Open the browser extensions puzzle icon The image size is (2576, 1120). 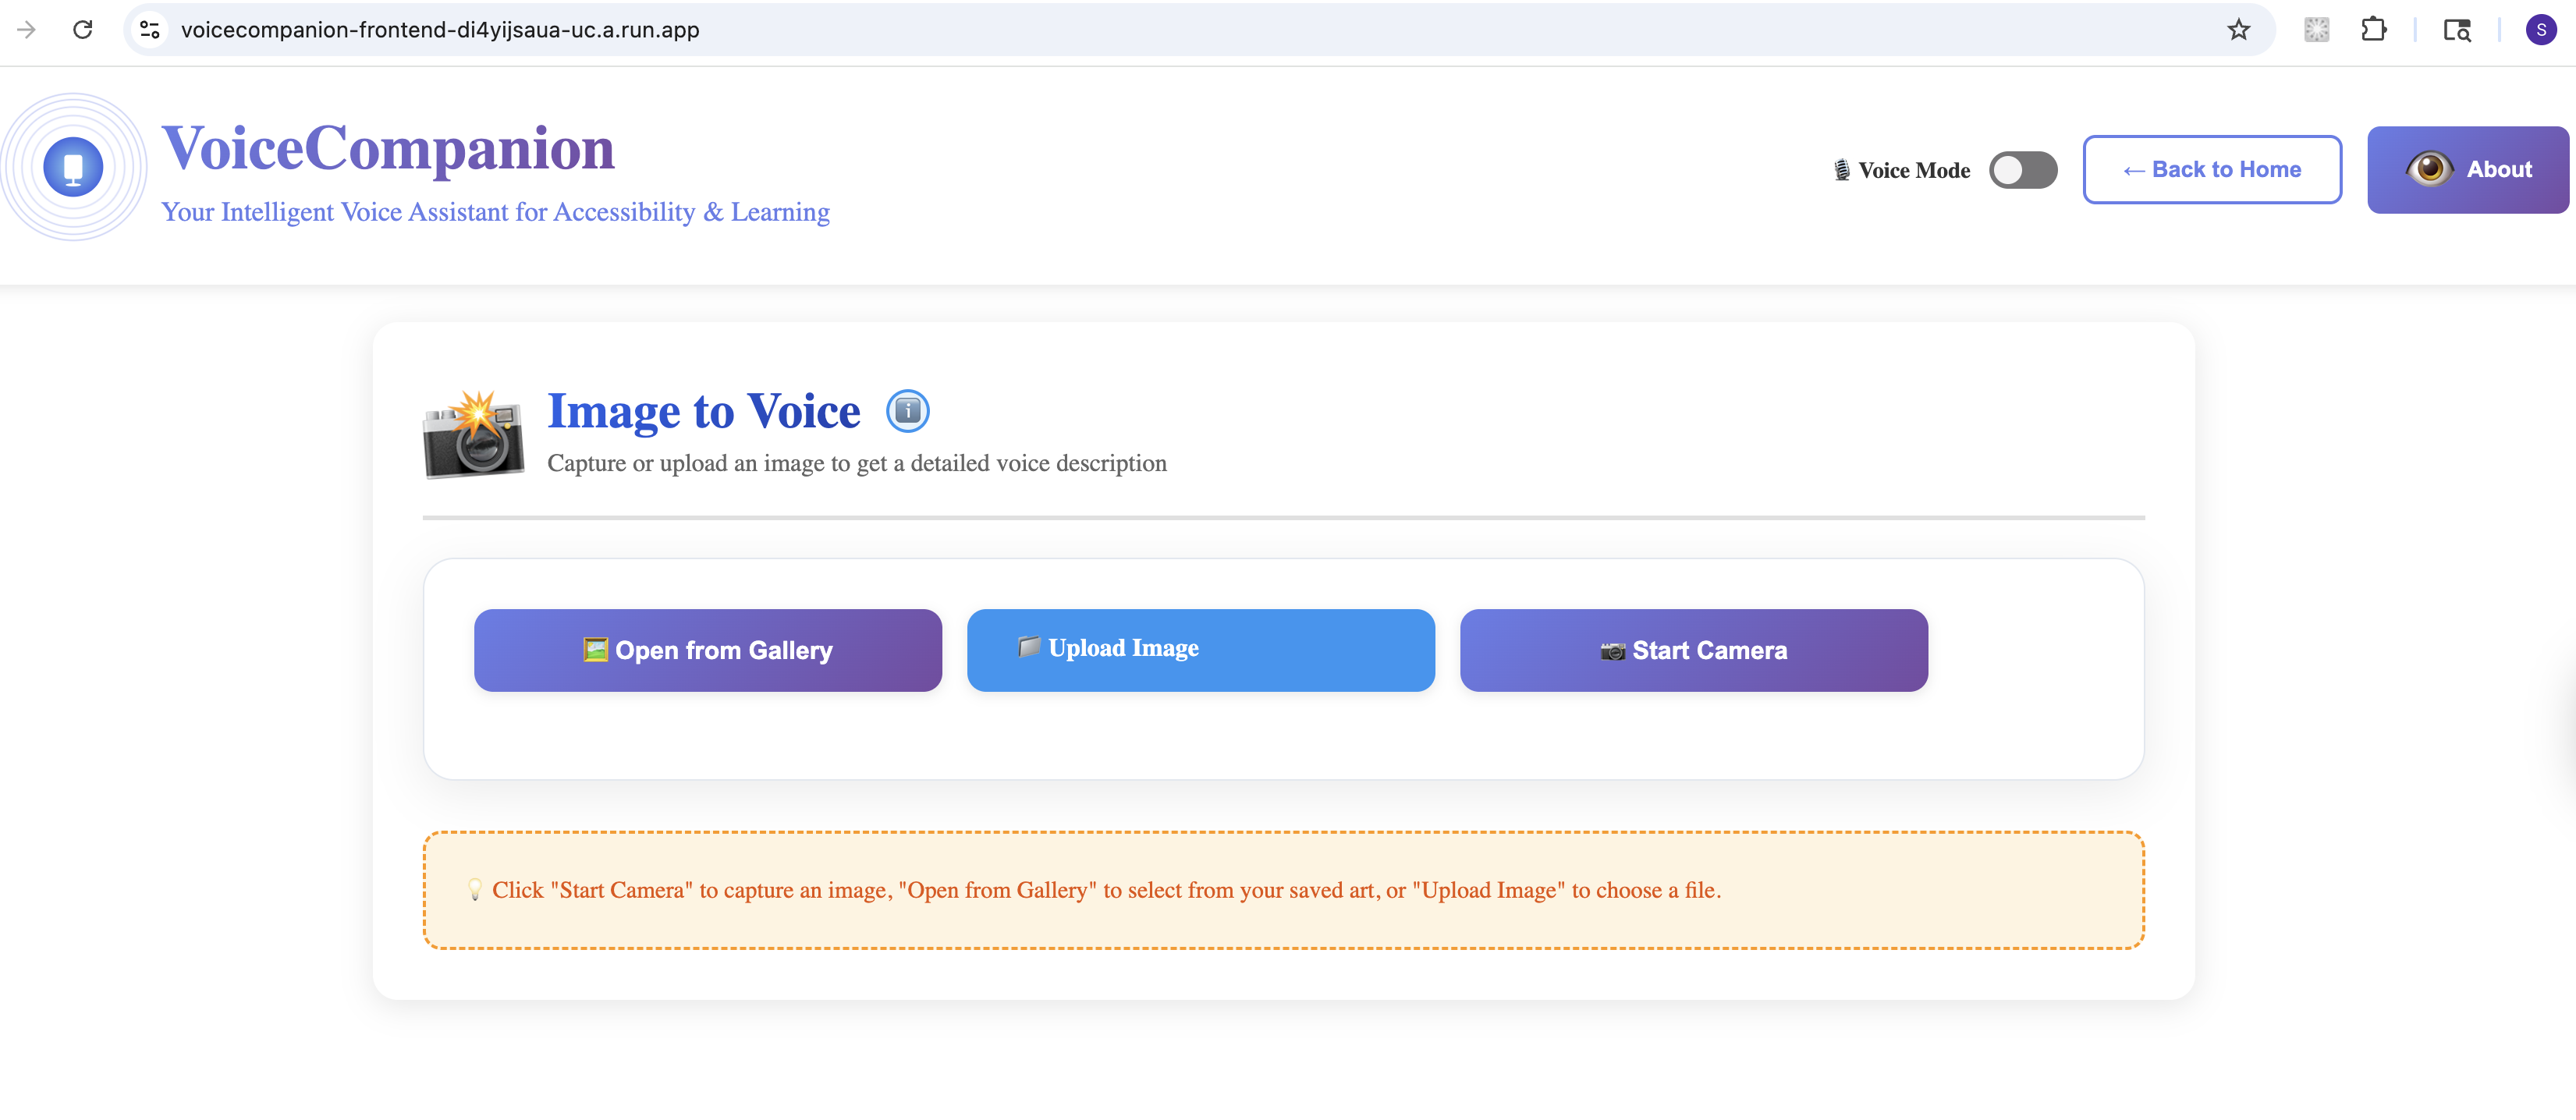click(x=2373, y=30)
